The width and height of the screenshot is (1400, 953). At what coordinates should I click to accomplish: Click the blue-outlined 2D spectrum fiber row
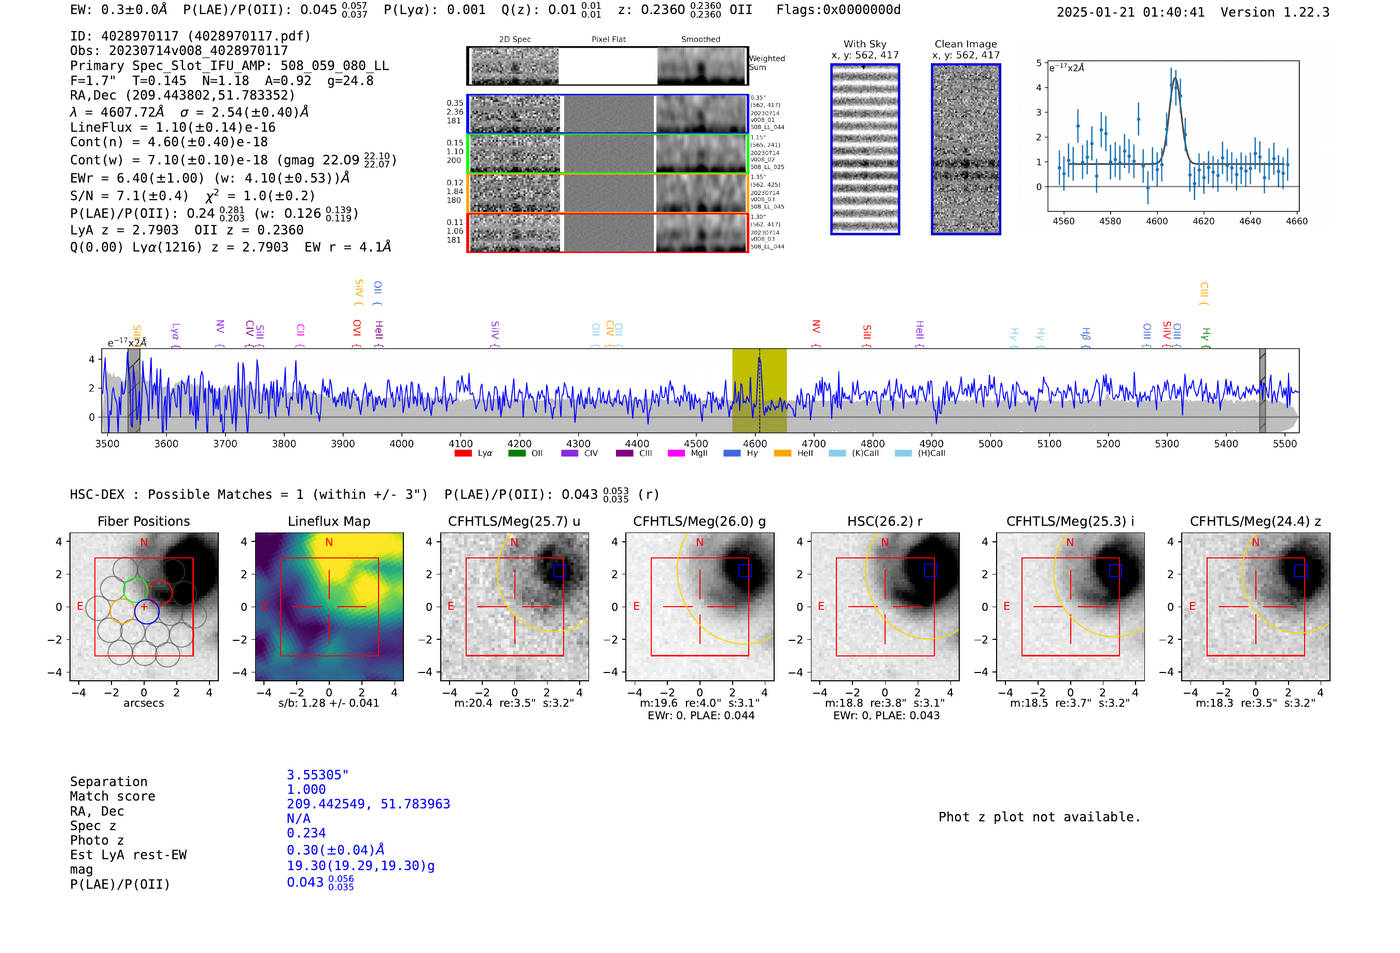(608, 114)
